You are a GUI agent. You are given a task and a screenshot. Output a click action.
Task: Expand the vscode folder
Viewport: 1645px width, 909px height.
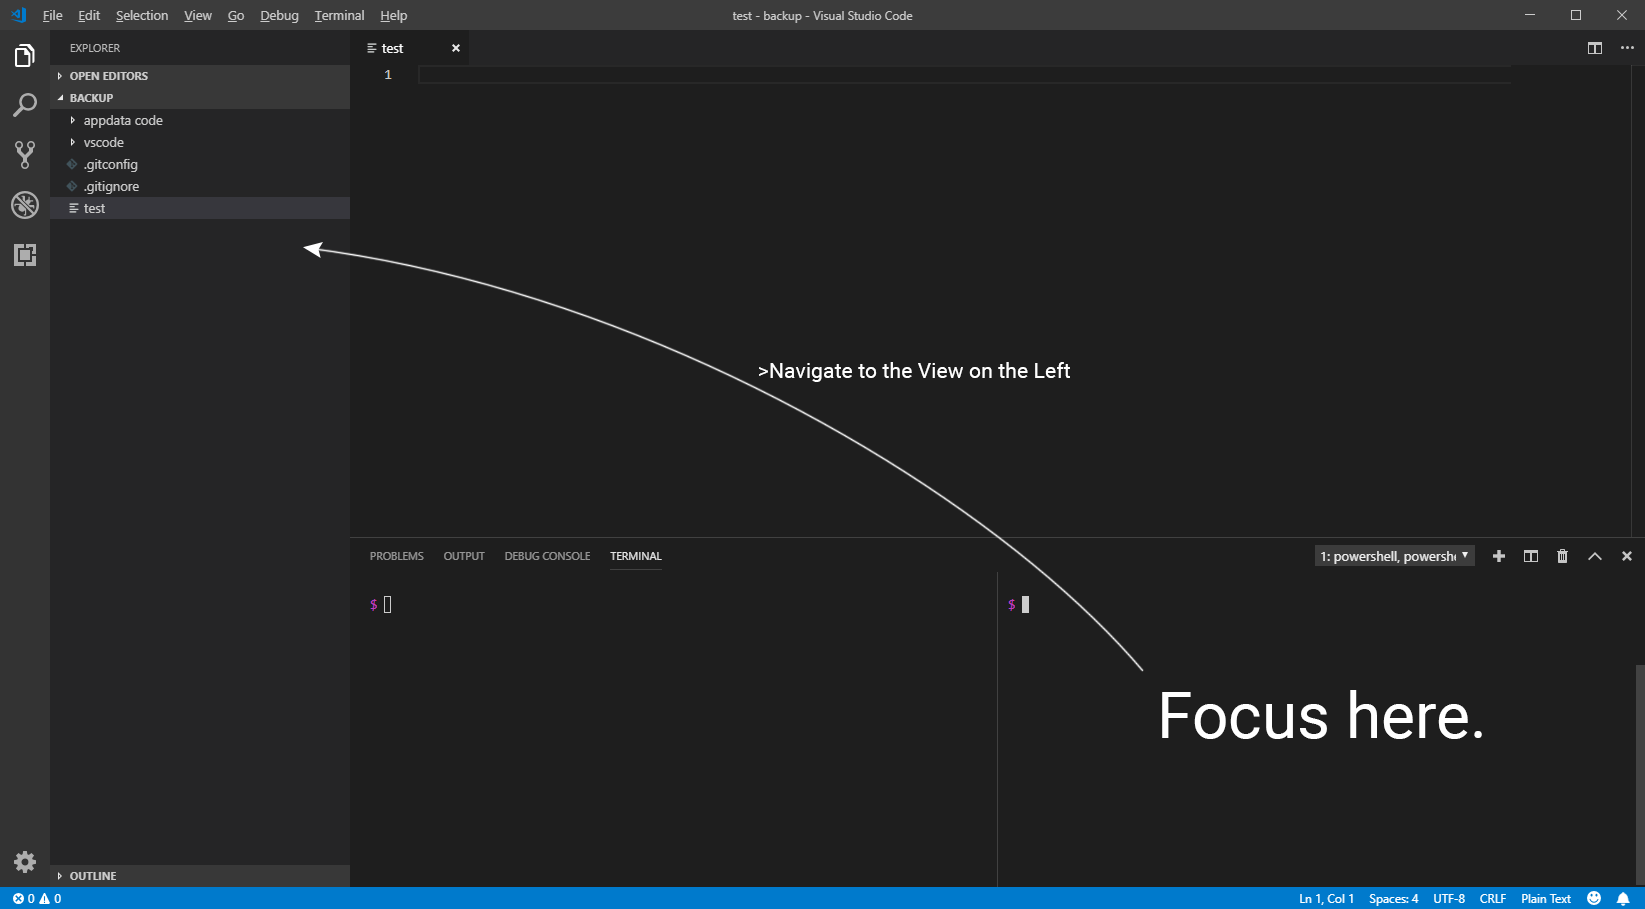coord(200,142)
